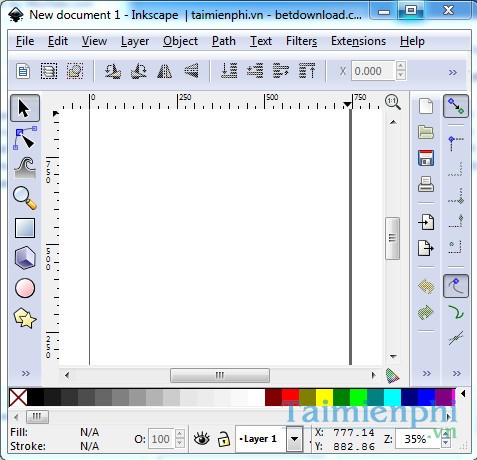Zoom 1:1 button above vertical scrollbar
The width and height of the screenshot is (477, 460).
pos(393,102)
